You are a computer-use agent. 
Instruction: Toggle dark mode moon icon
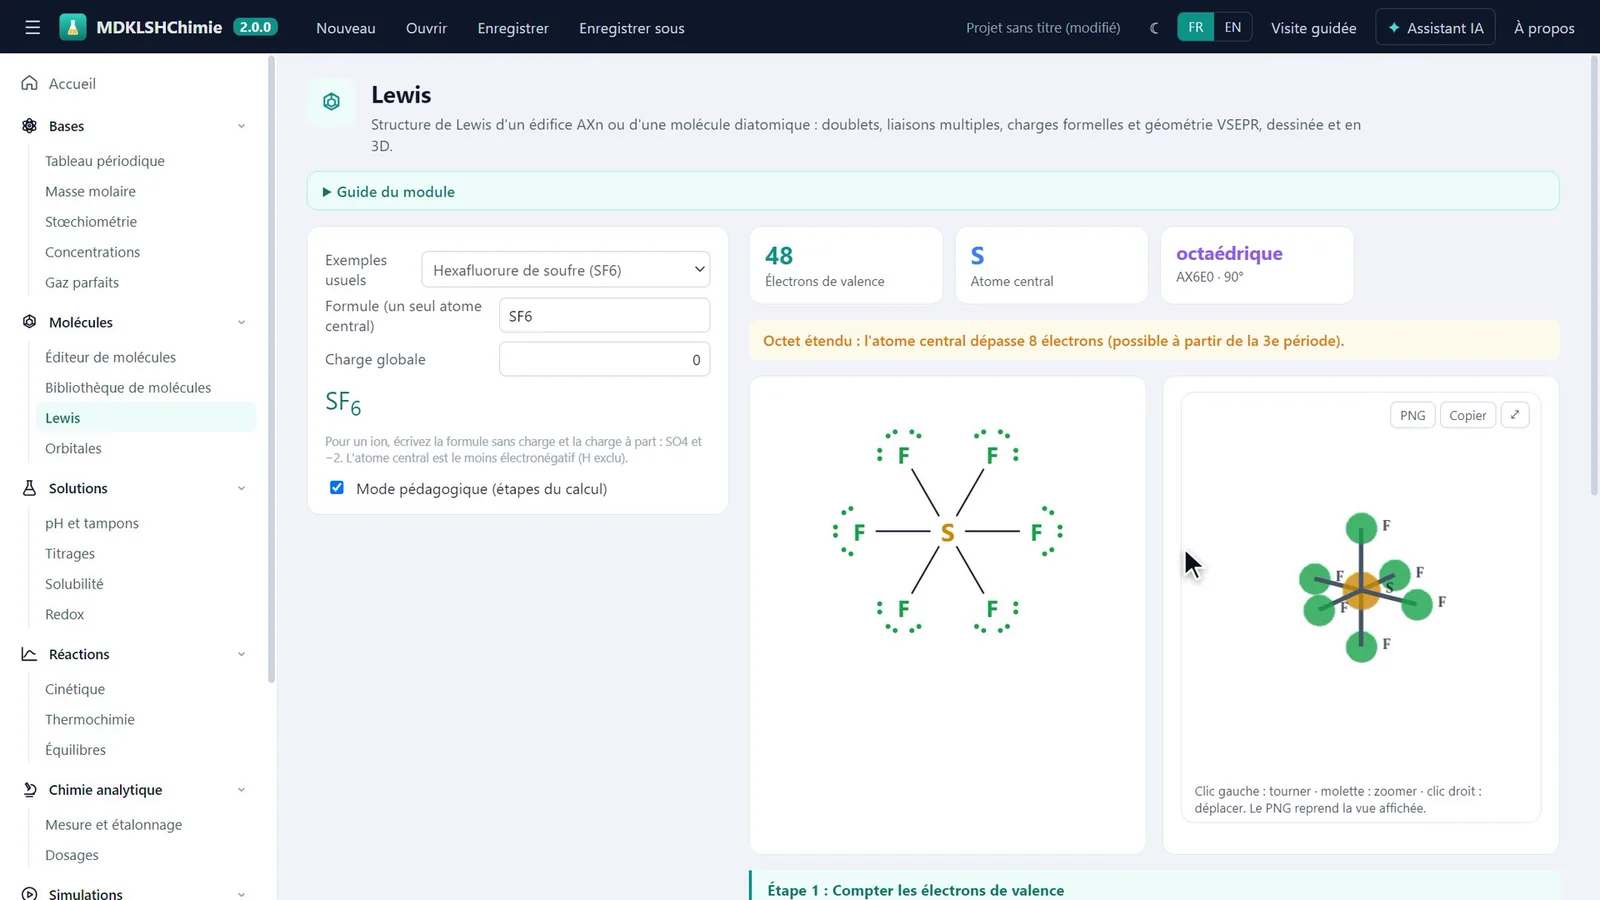click(x=1155, y=28)
